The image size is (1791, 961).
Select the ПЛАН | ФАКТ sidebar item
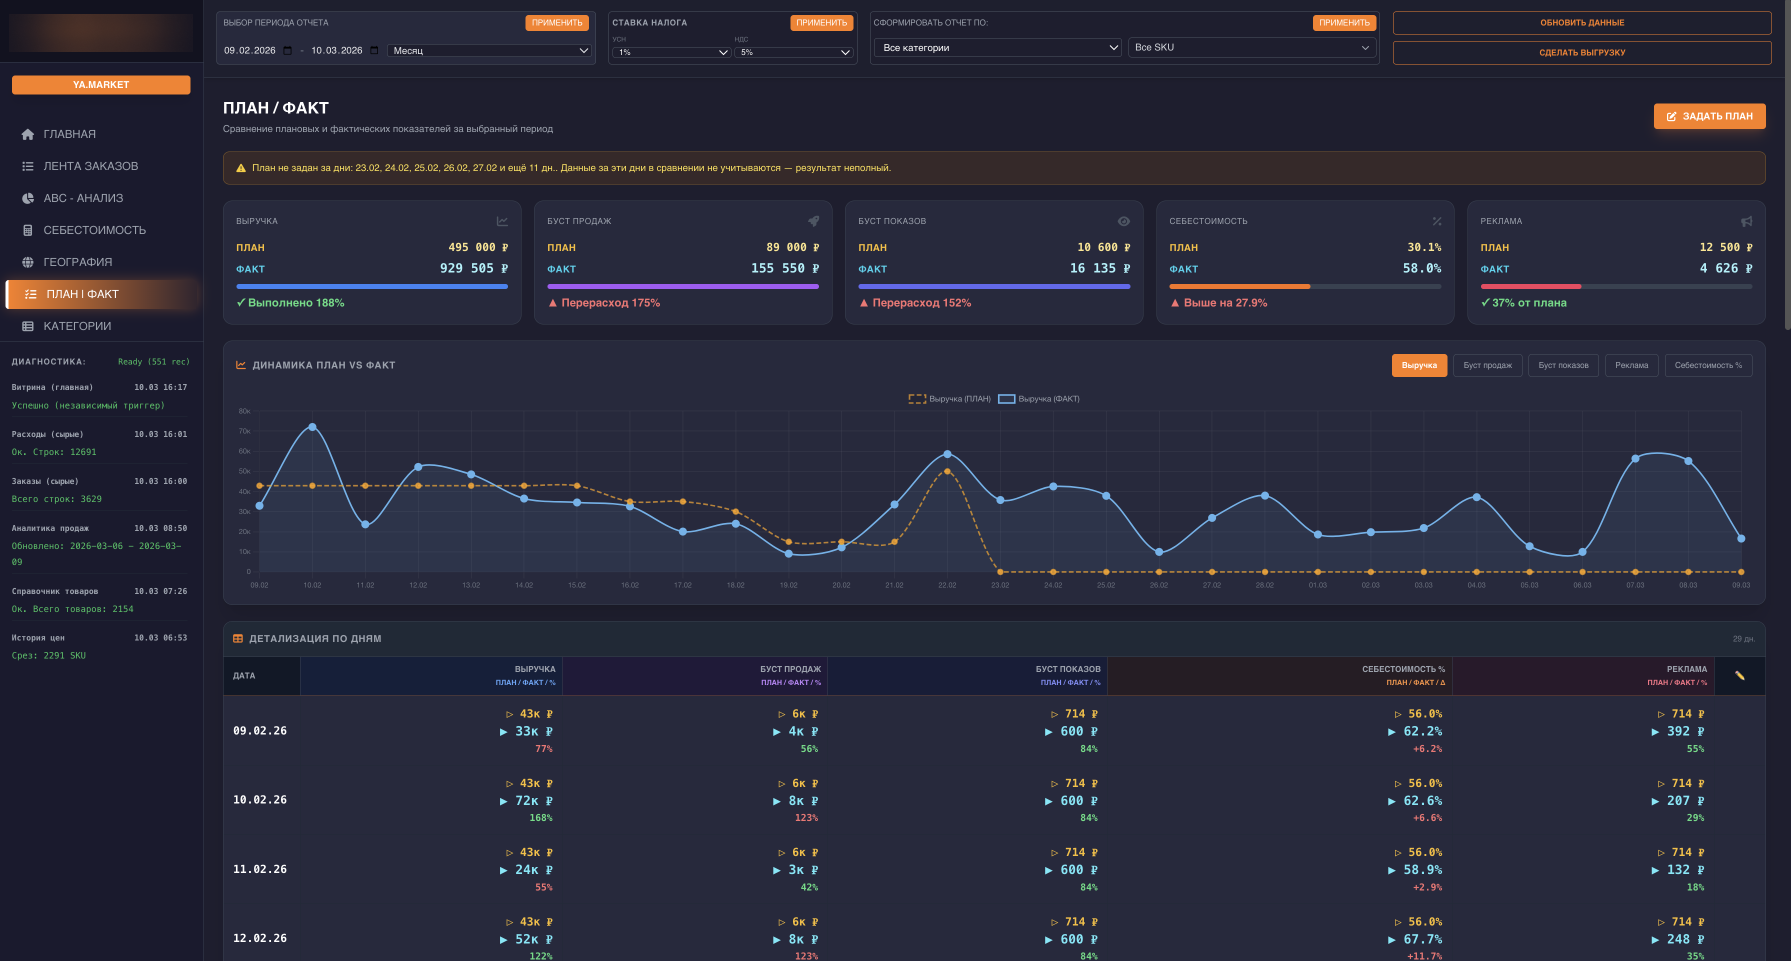click(x=102, y=294)
